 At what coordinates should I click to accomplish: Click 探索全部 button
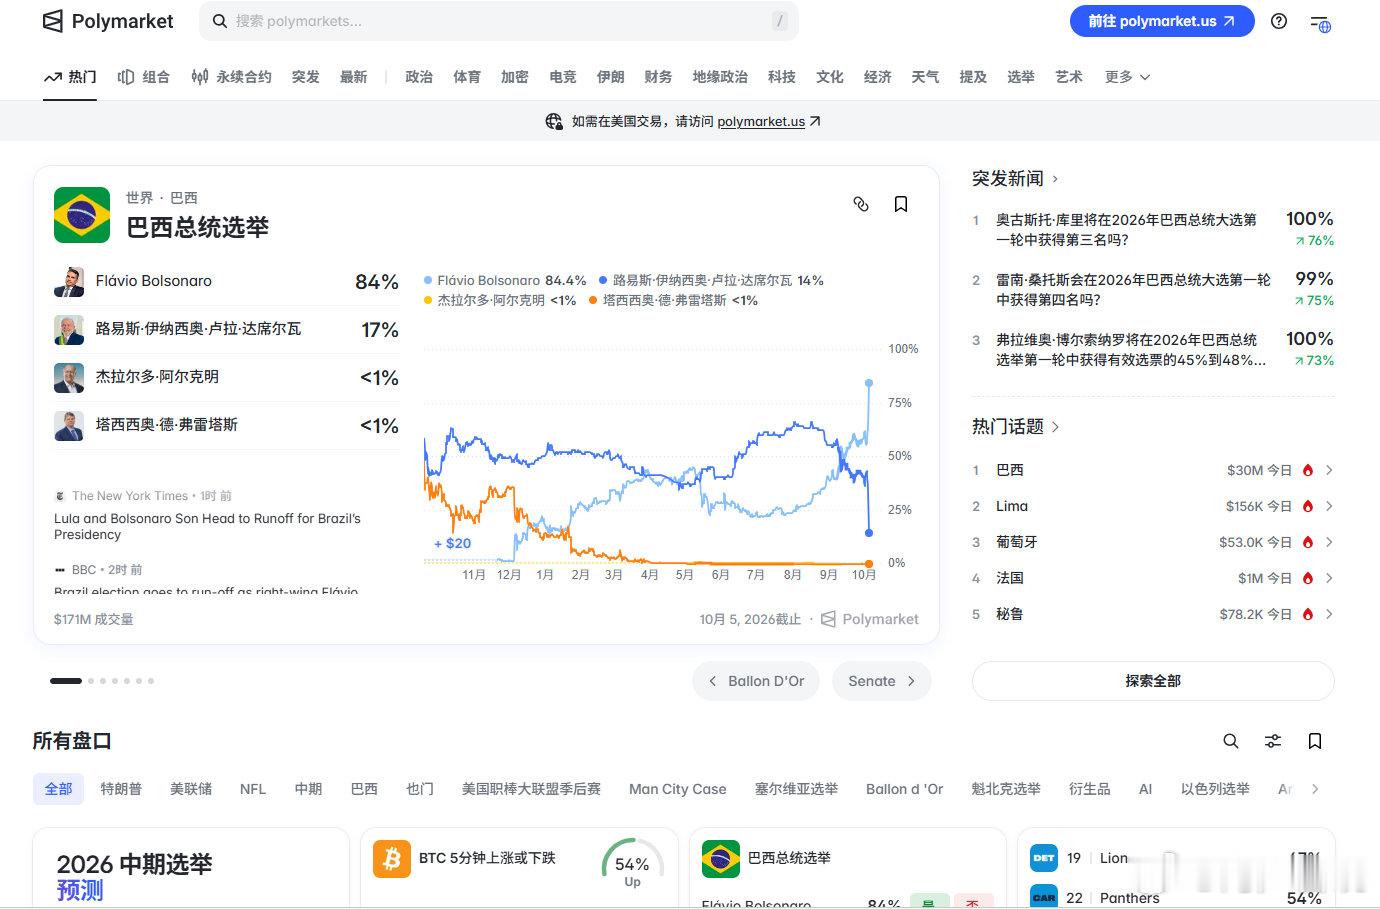pos(1153,681)
